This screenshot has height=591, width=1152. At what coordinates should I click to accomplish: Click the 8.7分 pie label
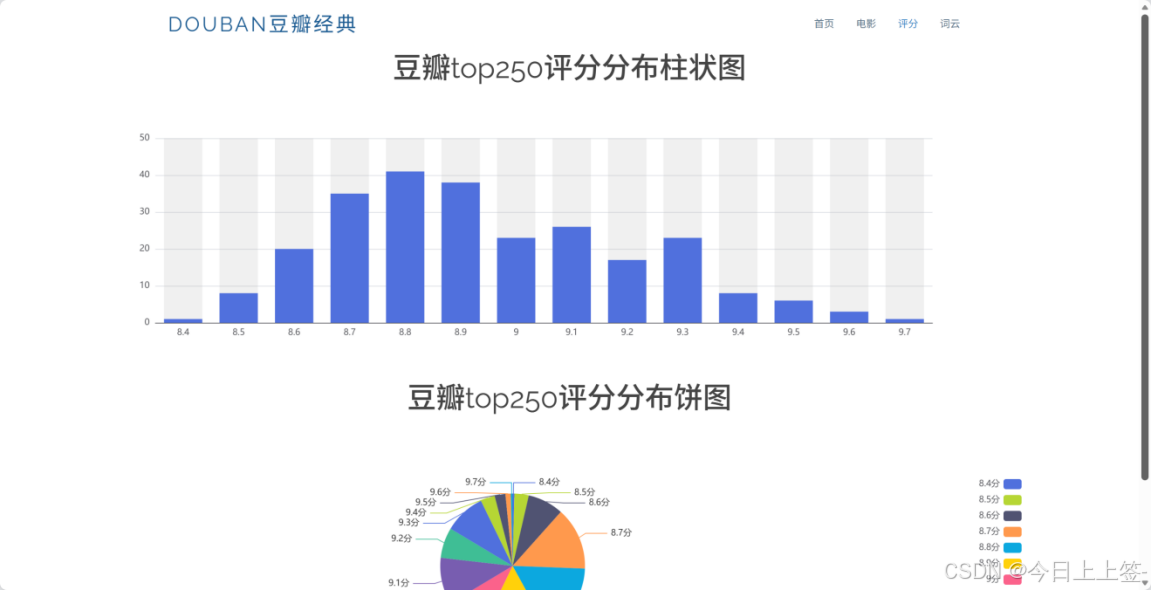(621, 533)
